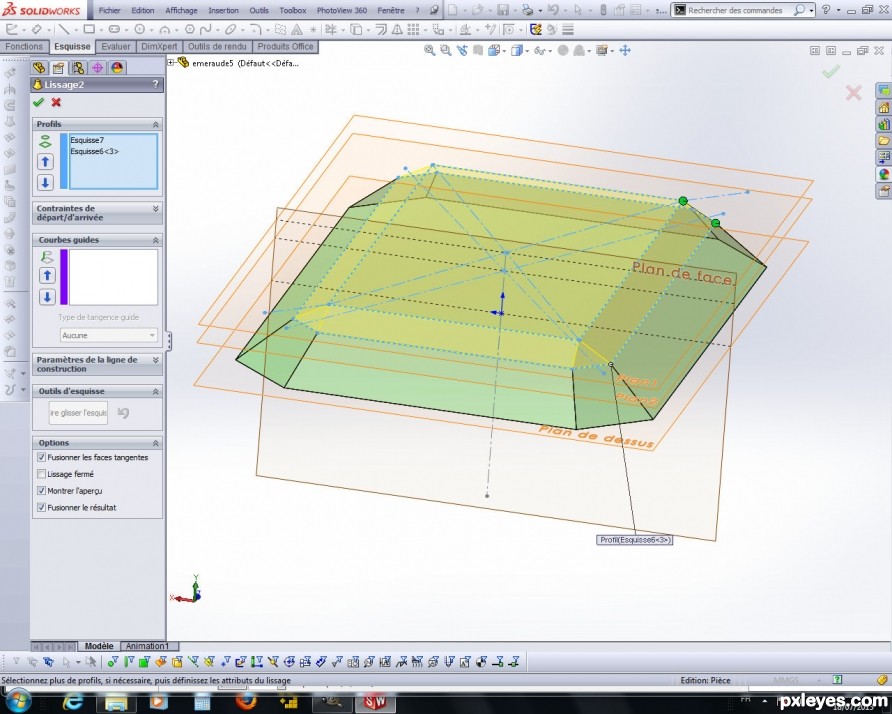The width and height of the screenshot is (892, 714).
Task: Open the ConfigurationManager tab icon
Action: [x=78, y=68]
